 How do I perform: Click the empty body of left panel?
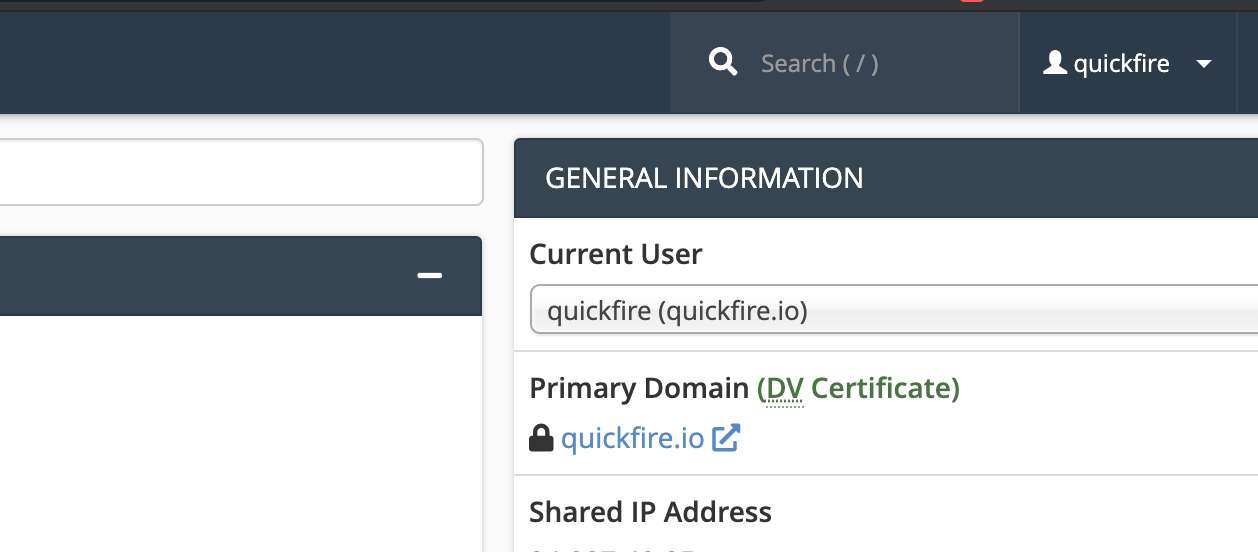[240, 430]
